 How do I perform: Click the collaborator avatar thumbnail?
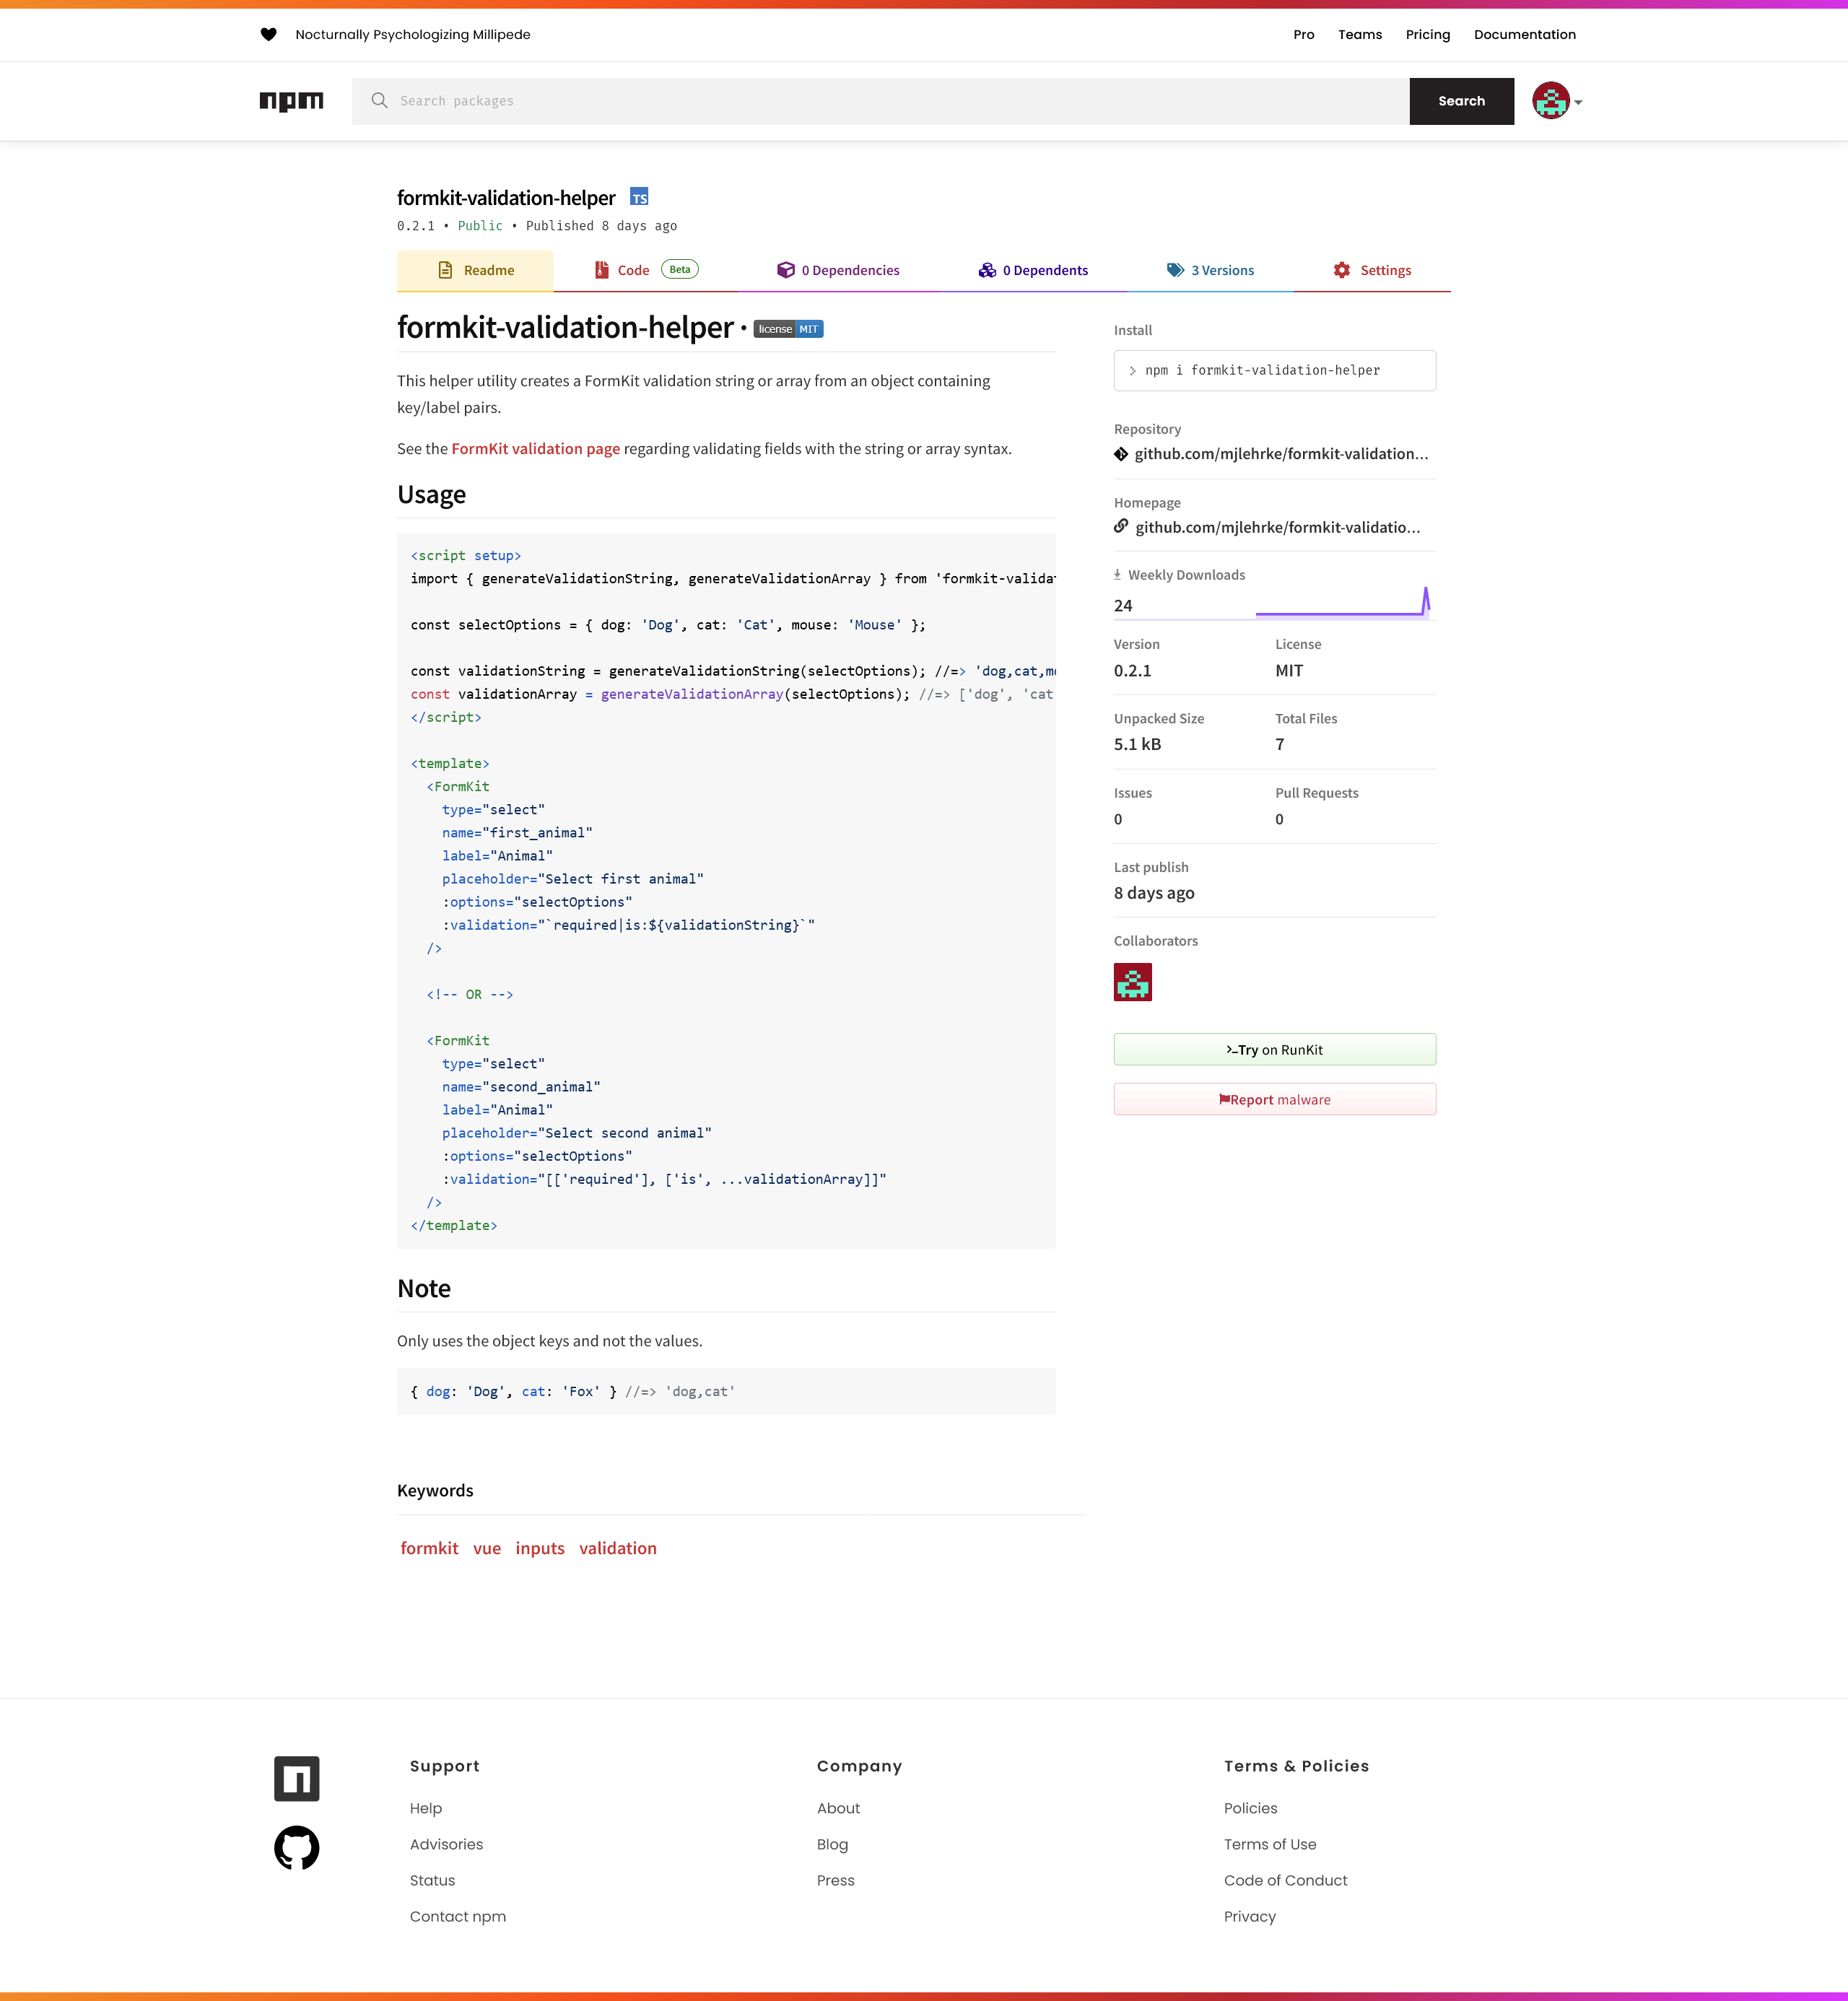(1132, 982)
